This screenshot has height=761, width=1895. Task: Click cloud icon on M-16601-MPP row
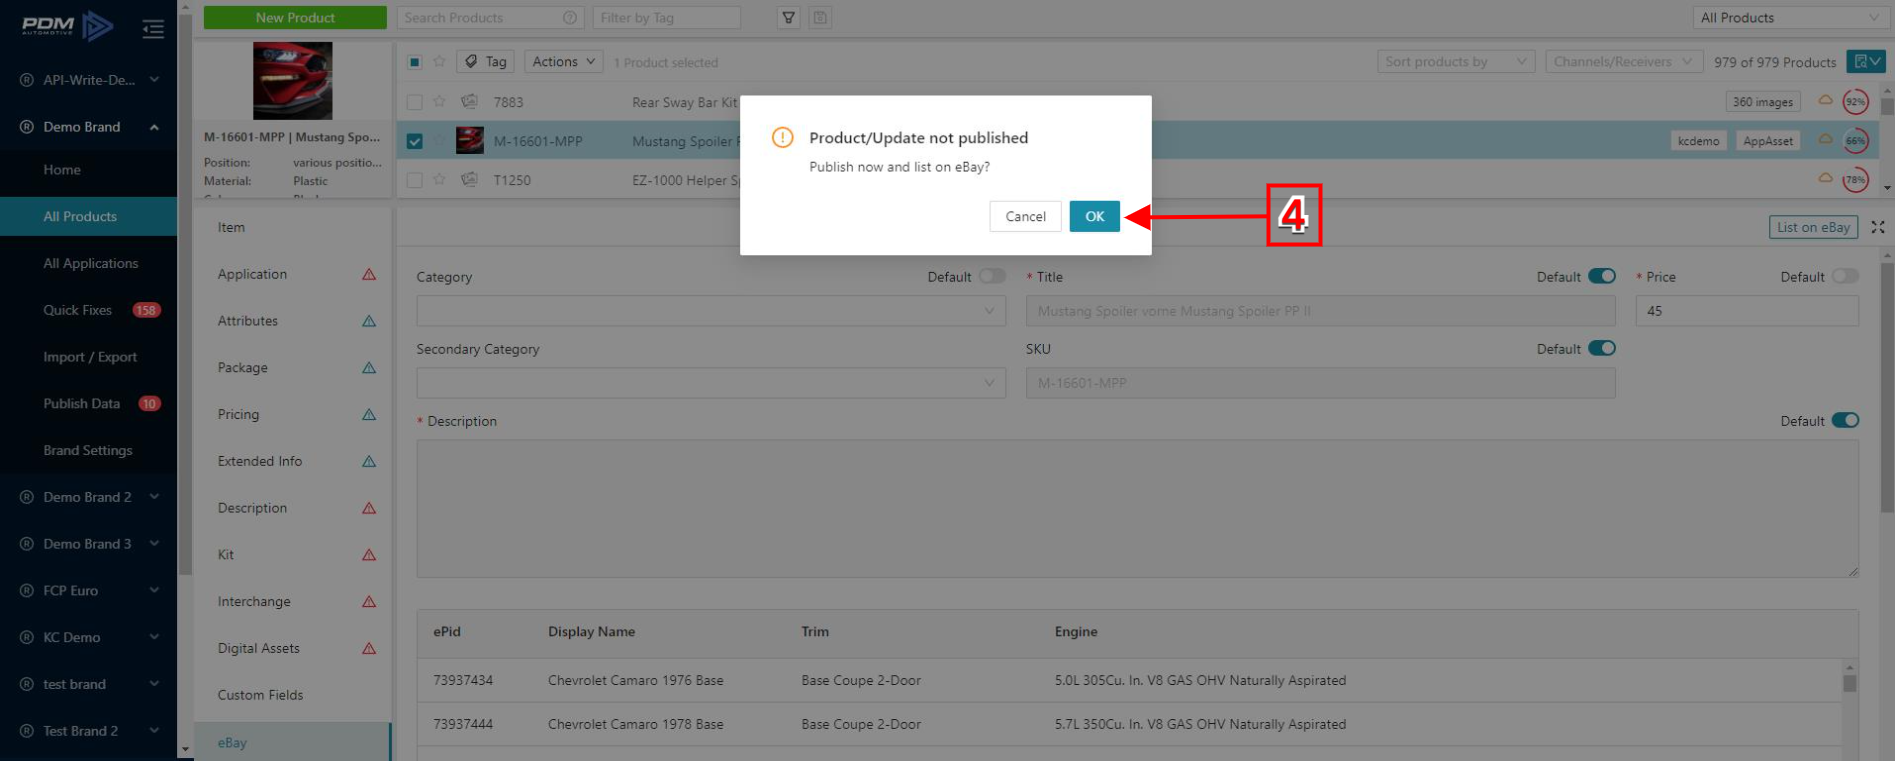coord(1825,141)
